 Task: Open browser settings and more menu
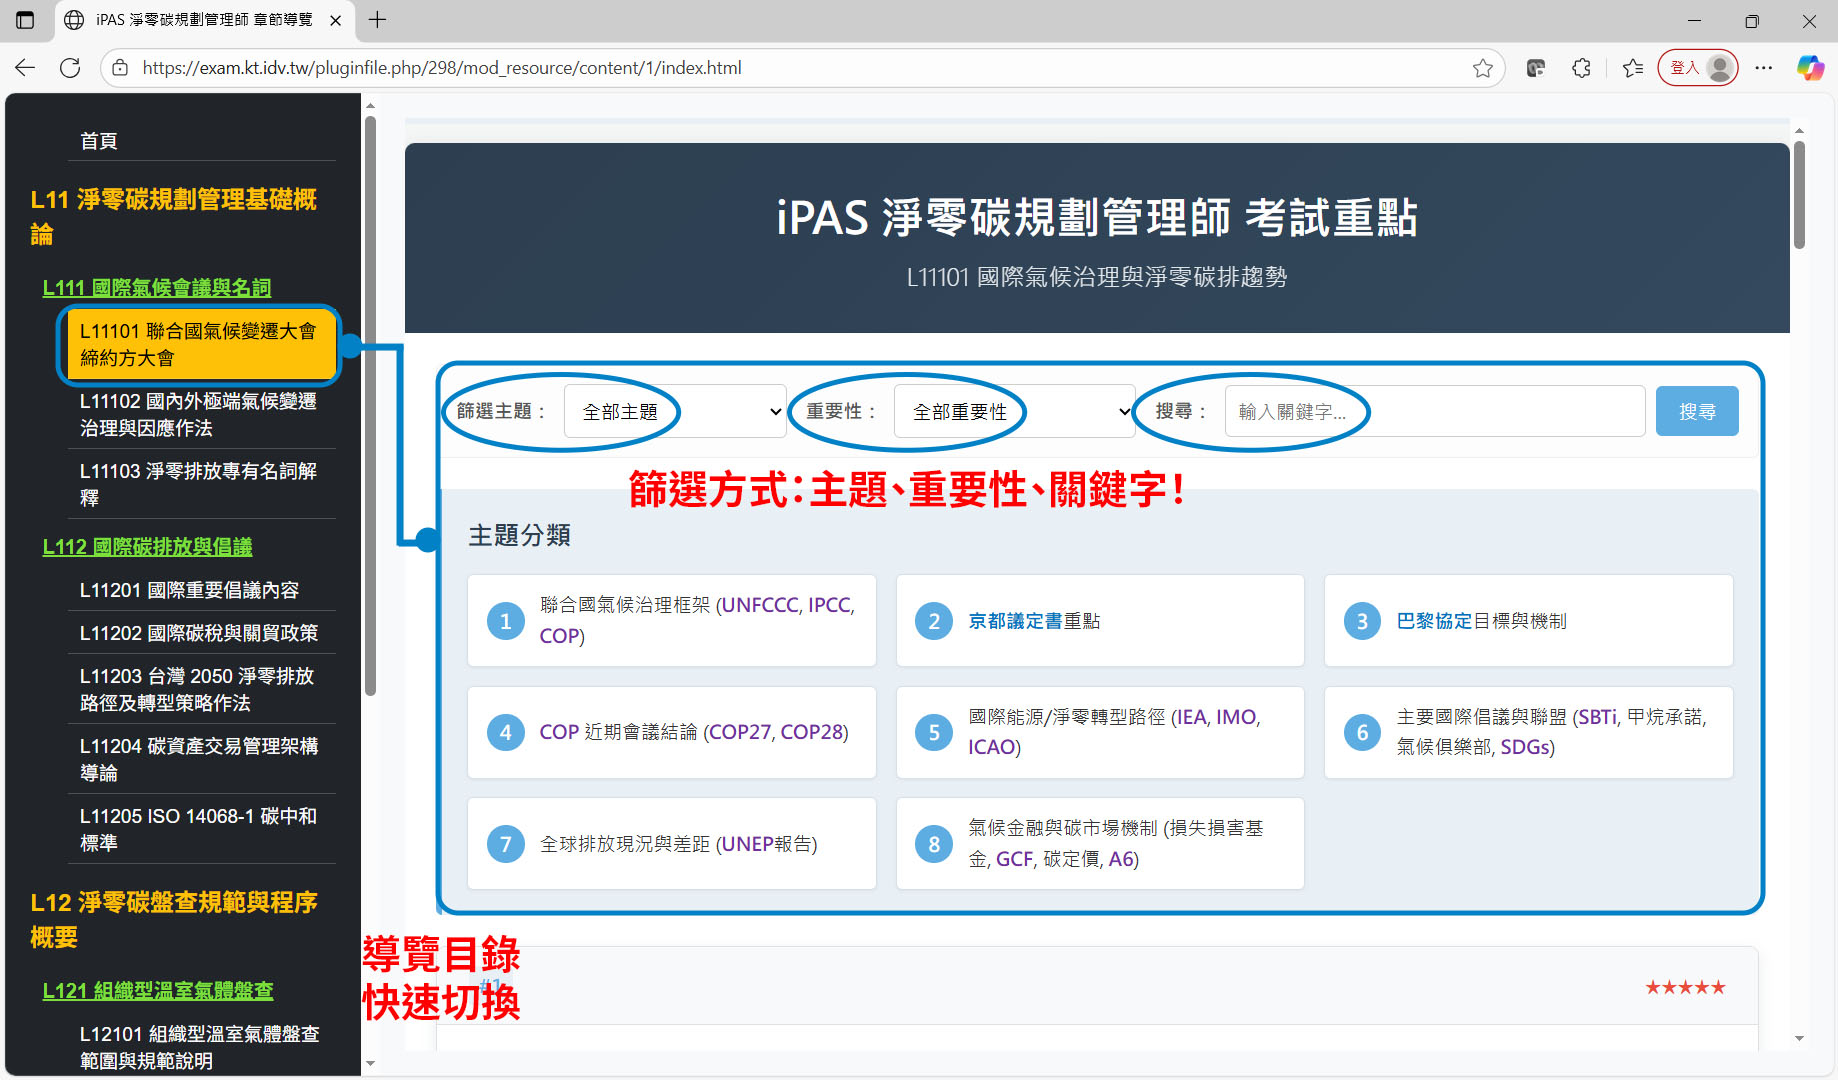click(1763, 68)
